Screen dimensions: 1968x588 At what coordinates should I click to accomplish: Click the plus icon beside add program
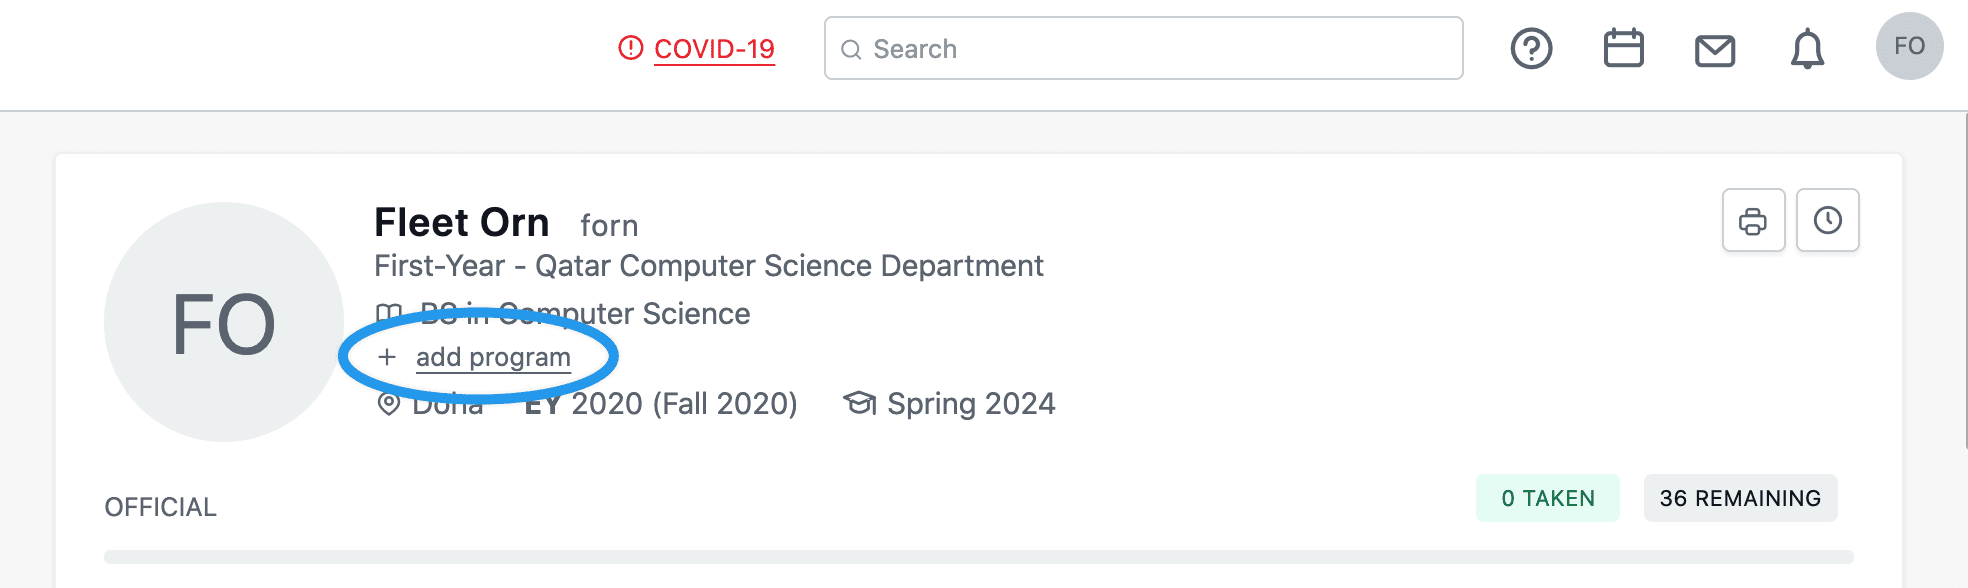click(x=387, y=357)
